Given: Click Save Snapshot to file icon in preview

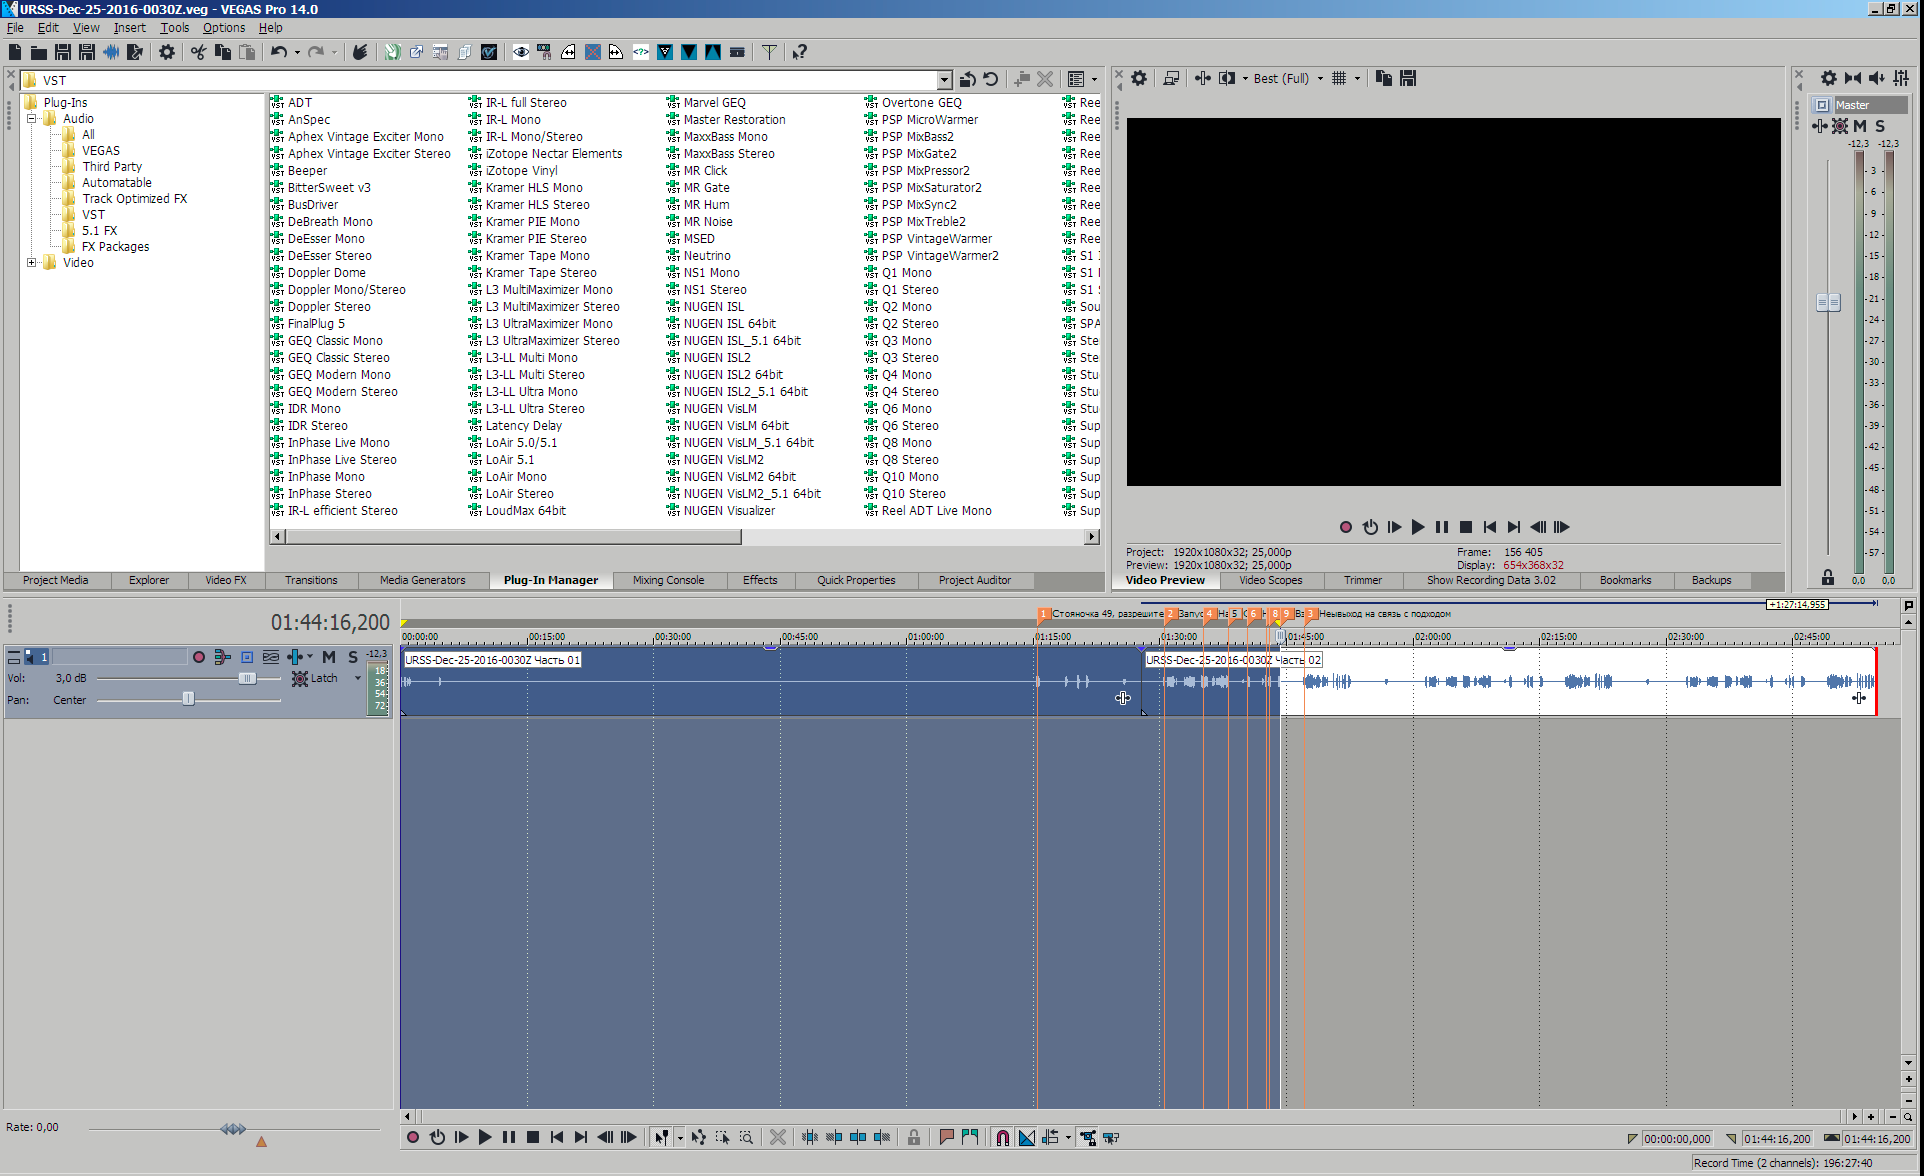Looking at the screenshot, I should point(1408,78).
